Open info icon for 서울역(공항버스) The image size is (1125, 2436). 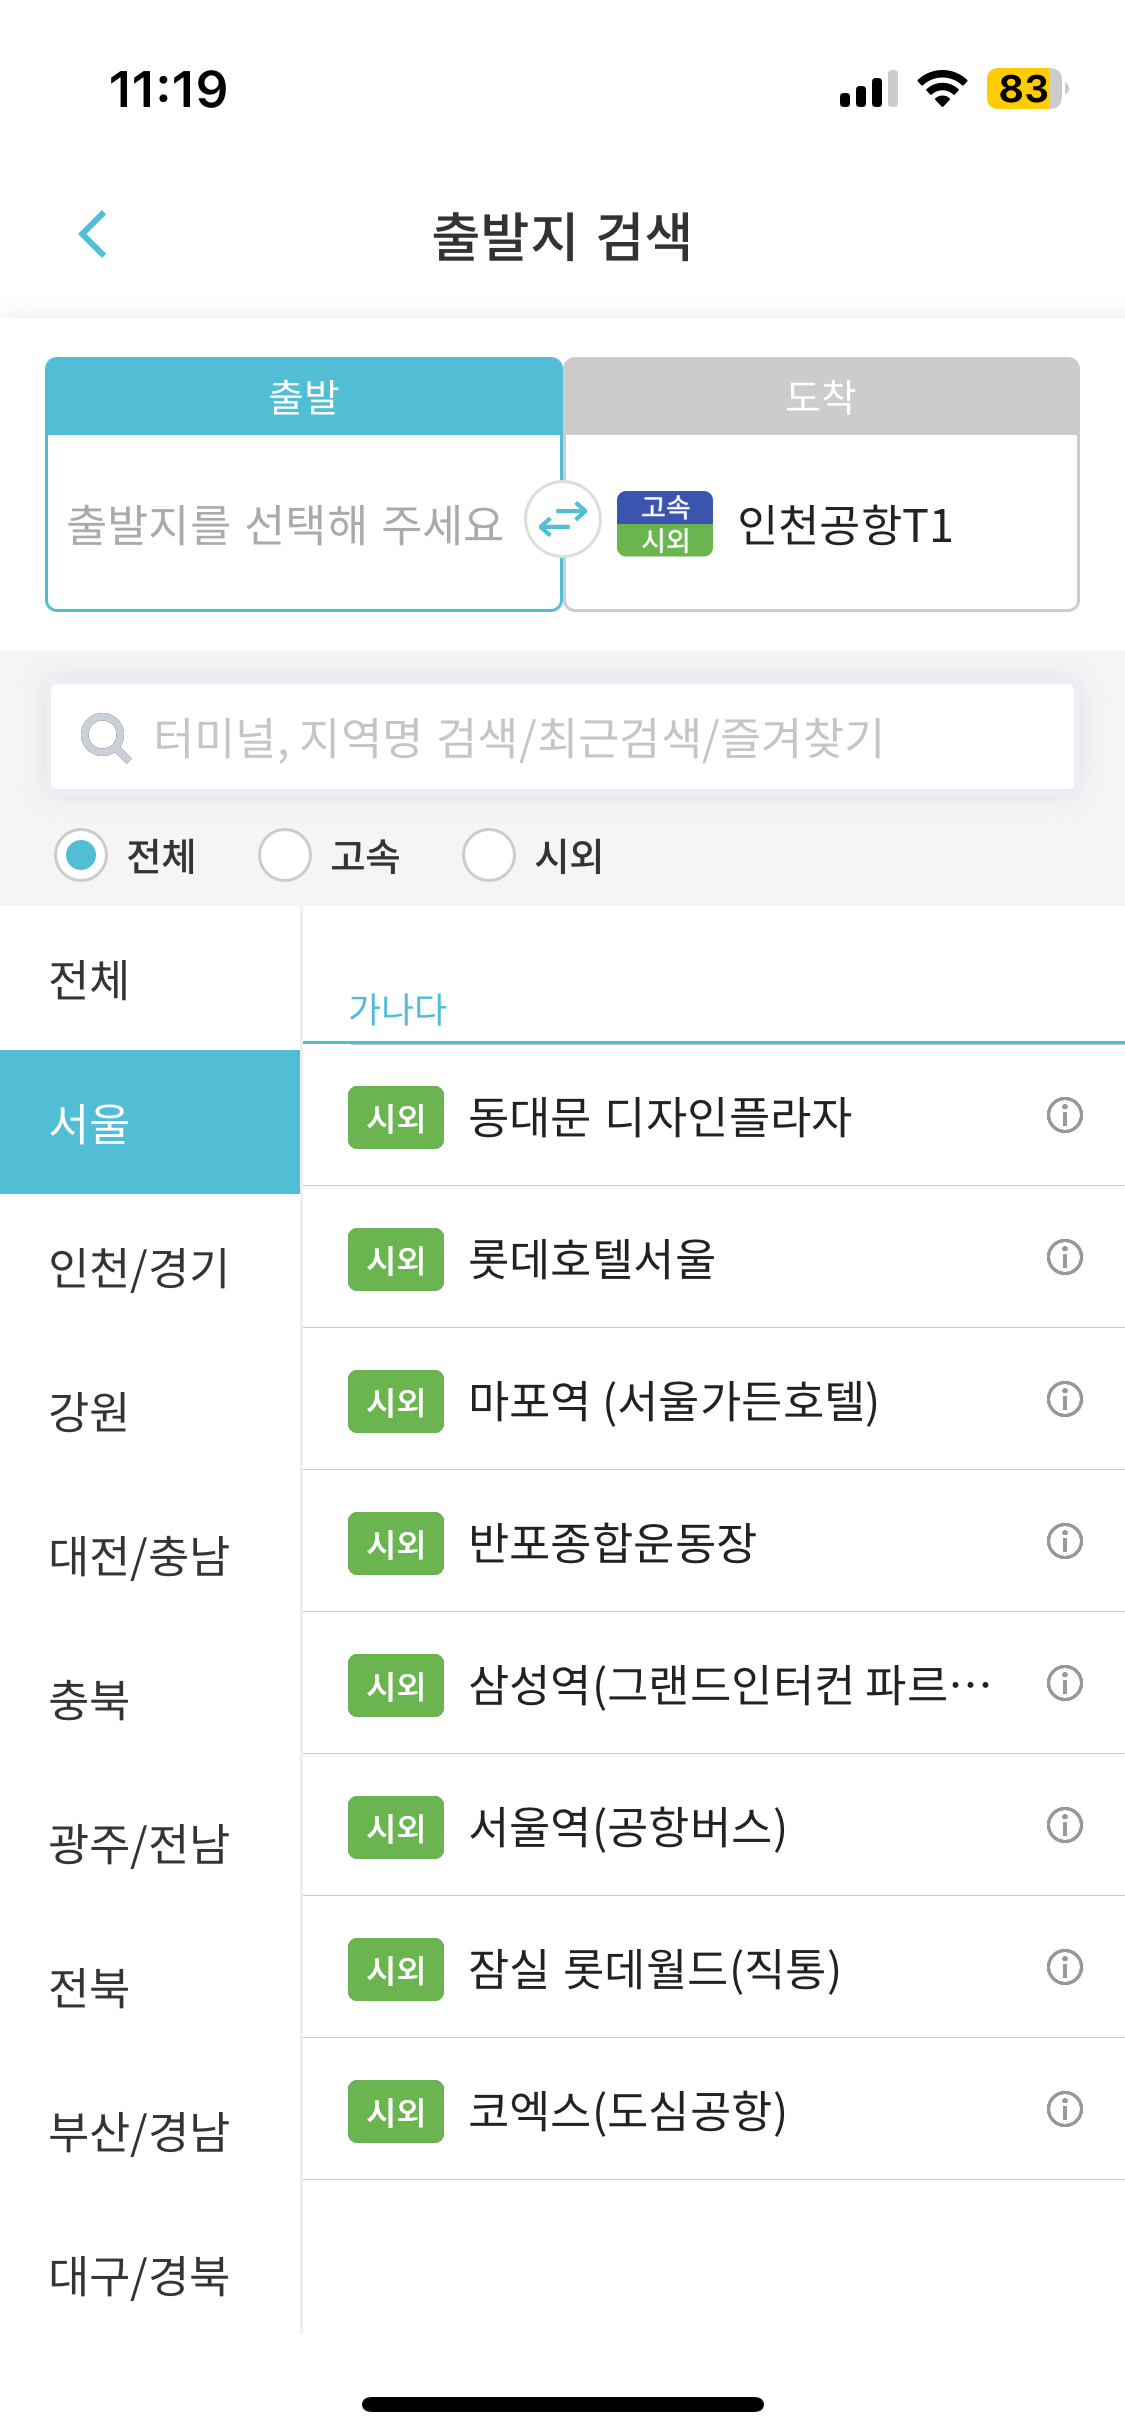pos(1063,1827)
